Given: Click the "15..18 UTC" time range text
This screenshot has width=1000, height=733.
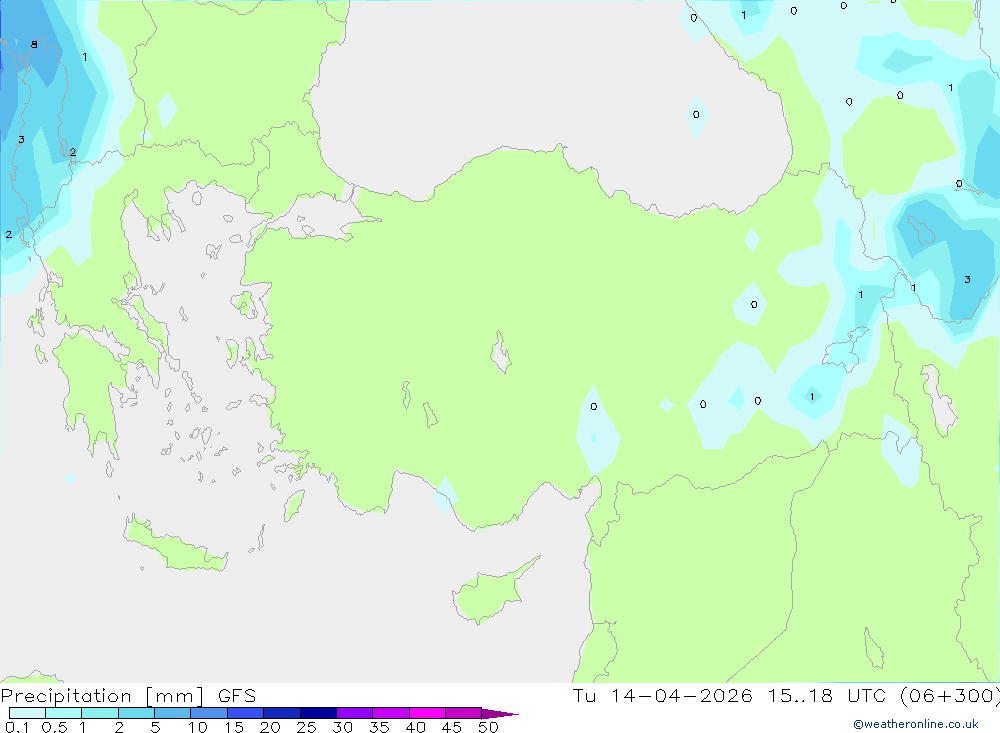Looking at the screenshot, I should pyautogui.click(x=827, y=696).
